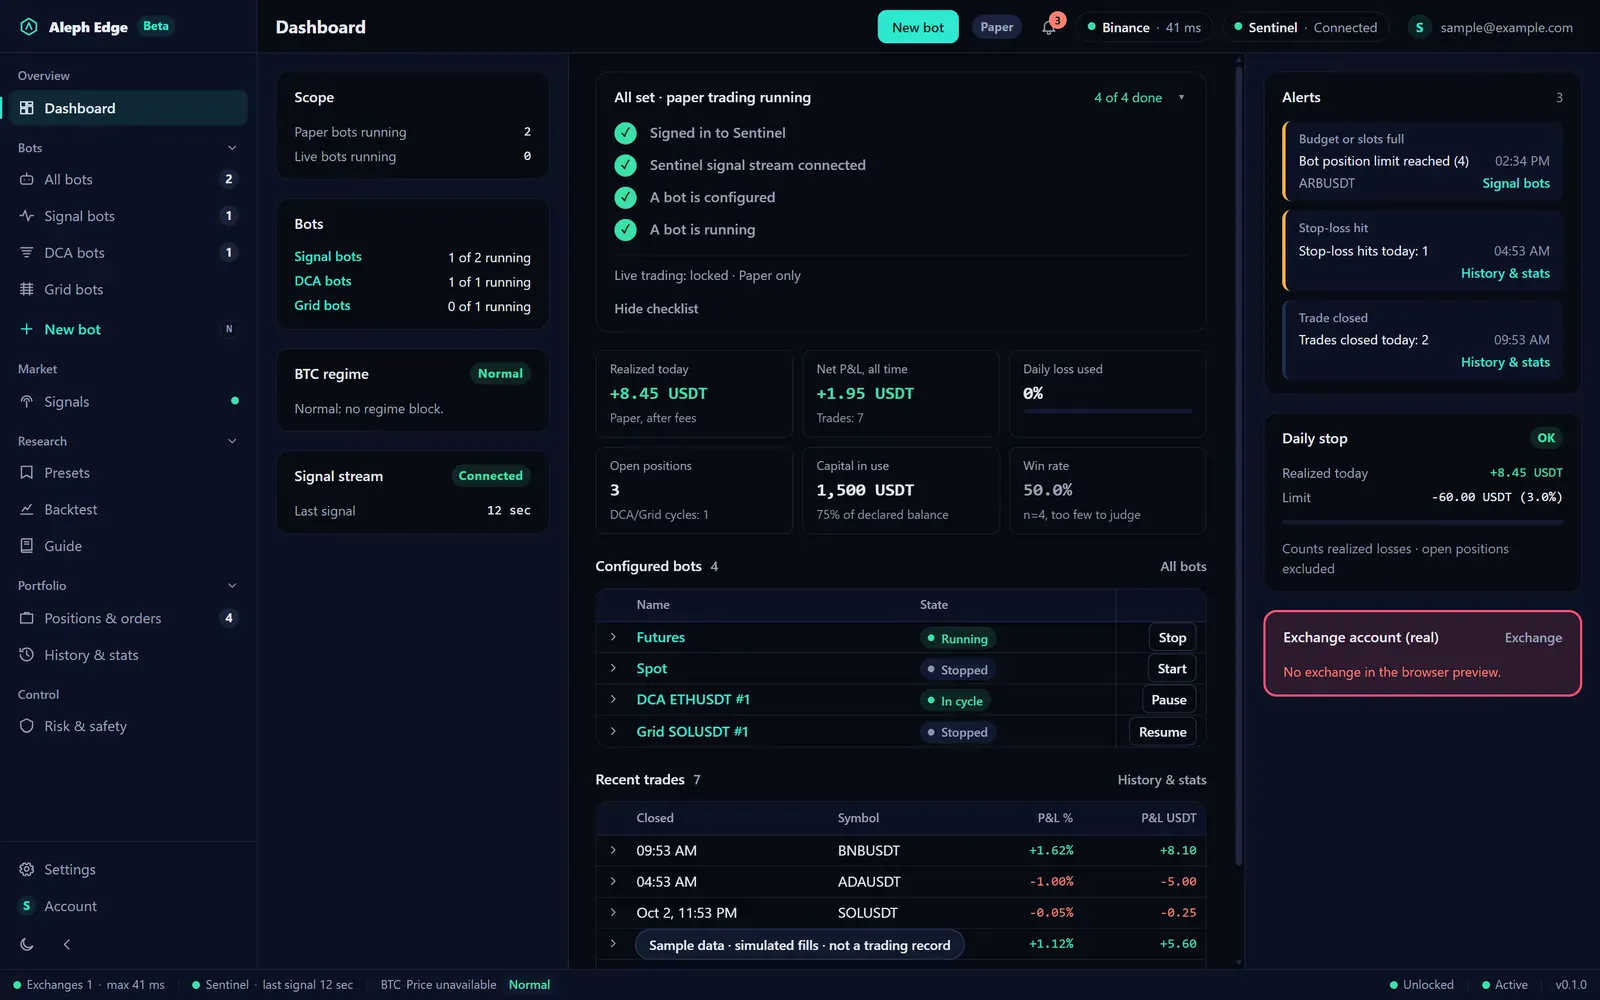Click the Daily stop limit progress bar
The image size is (1600, 1000).
[x=1422, y=522]
